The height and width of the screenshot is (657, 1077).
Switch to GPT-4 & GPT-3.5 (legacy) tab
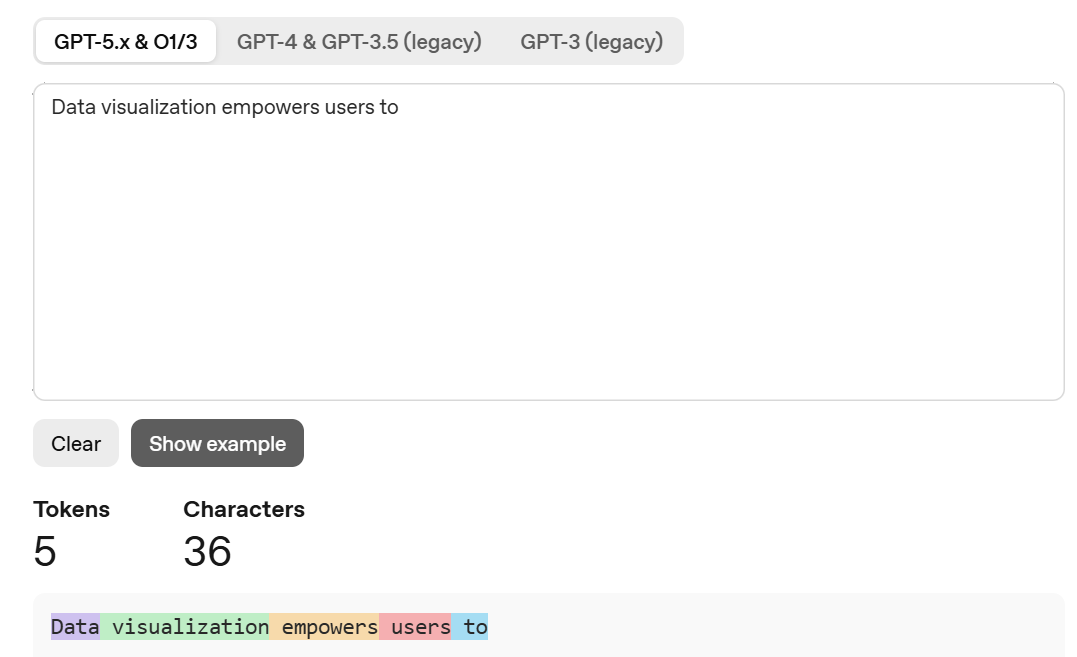tap(359, 41)
